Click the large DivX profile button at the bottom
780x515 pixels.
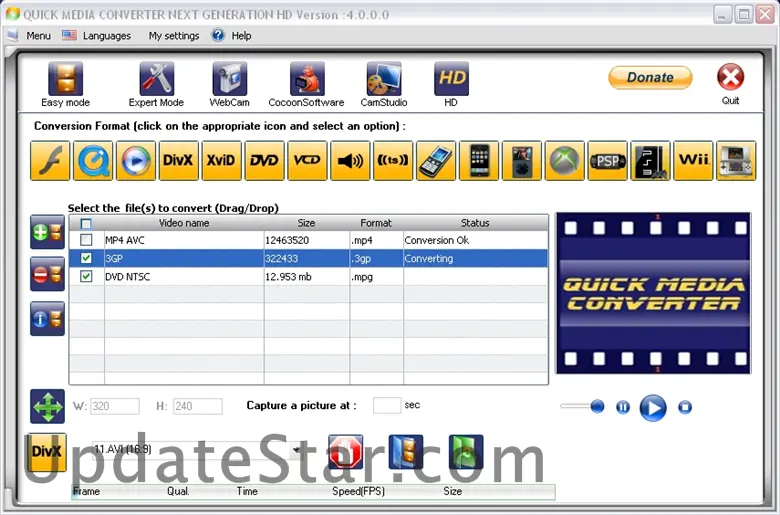(x=46, y=452)
